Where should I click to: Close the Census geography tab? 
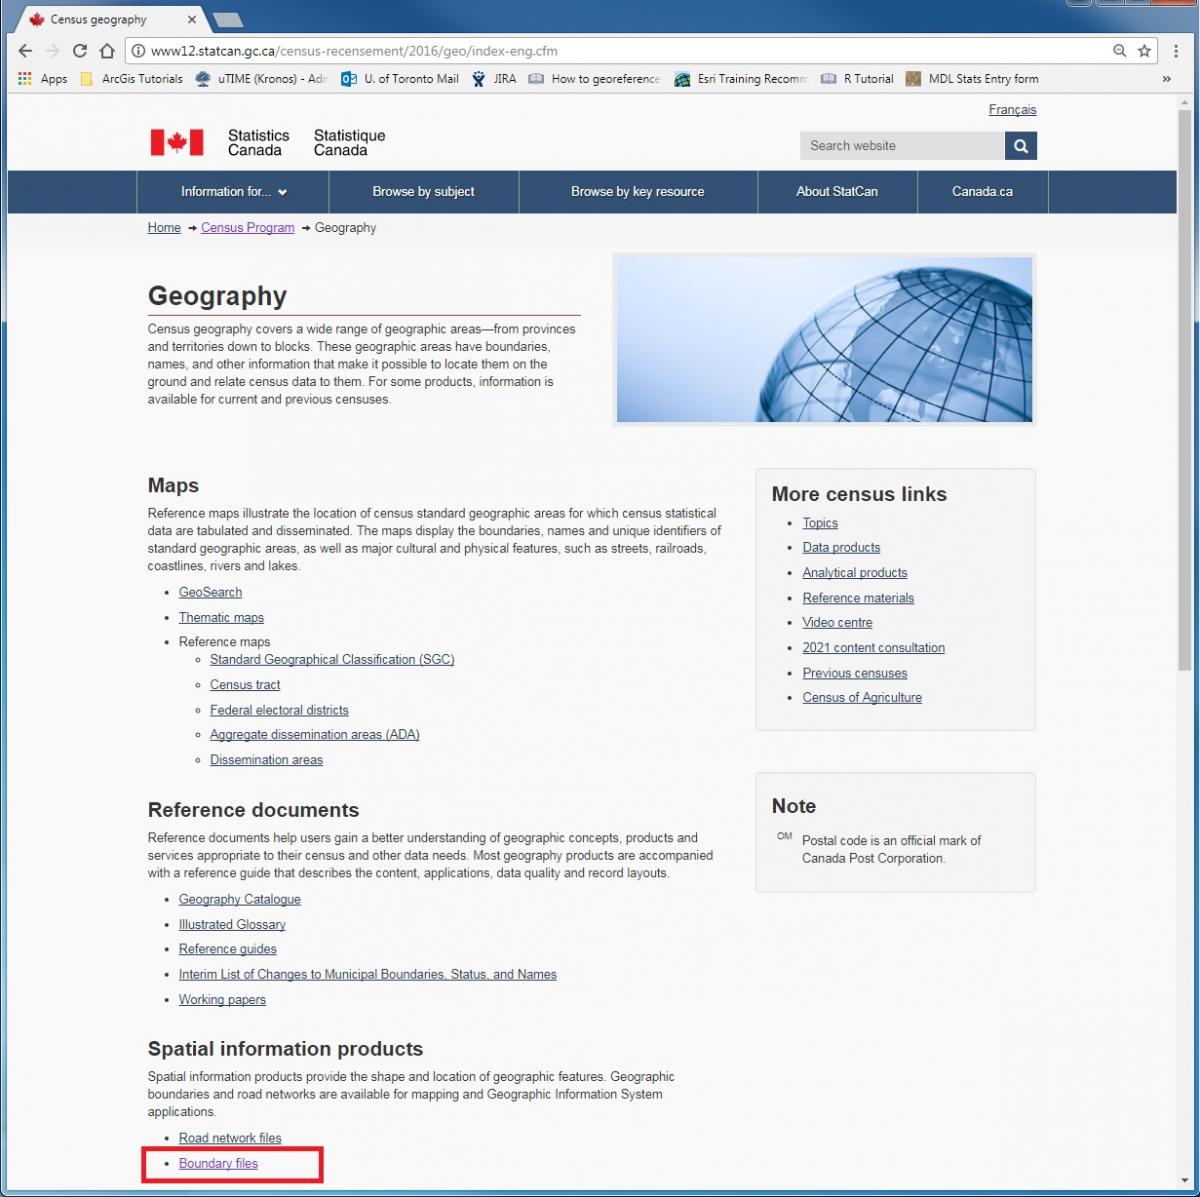coord(191,19)
